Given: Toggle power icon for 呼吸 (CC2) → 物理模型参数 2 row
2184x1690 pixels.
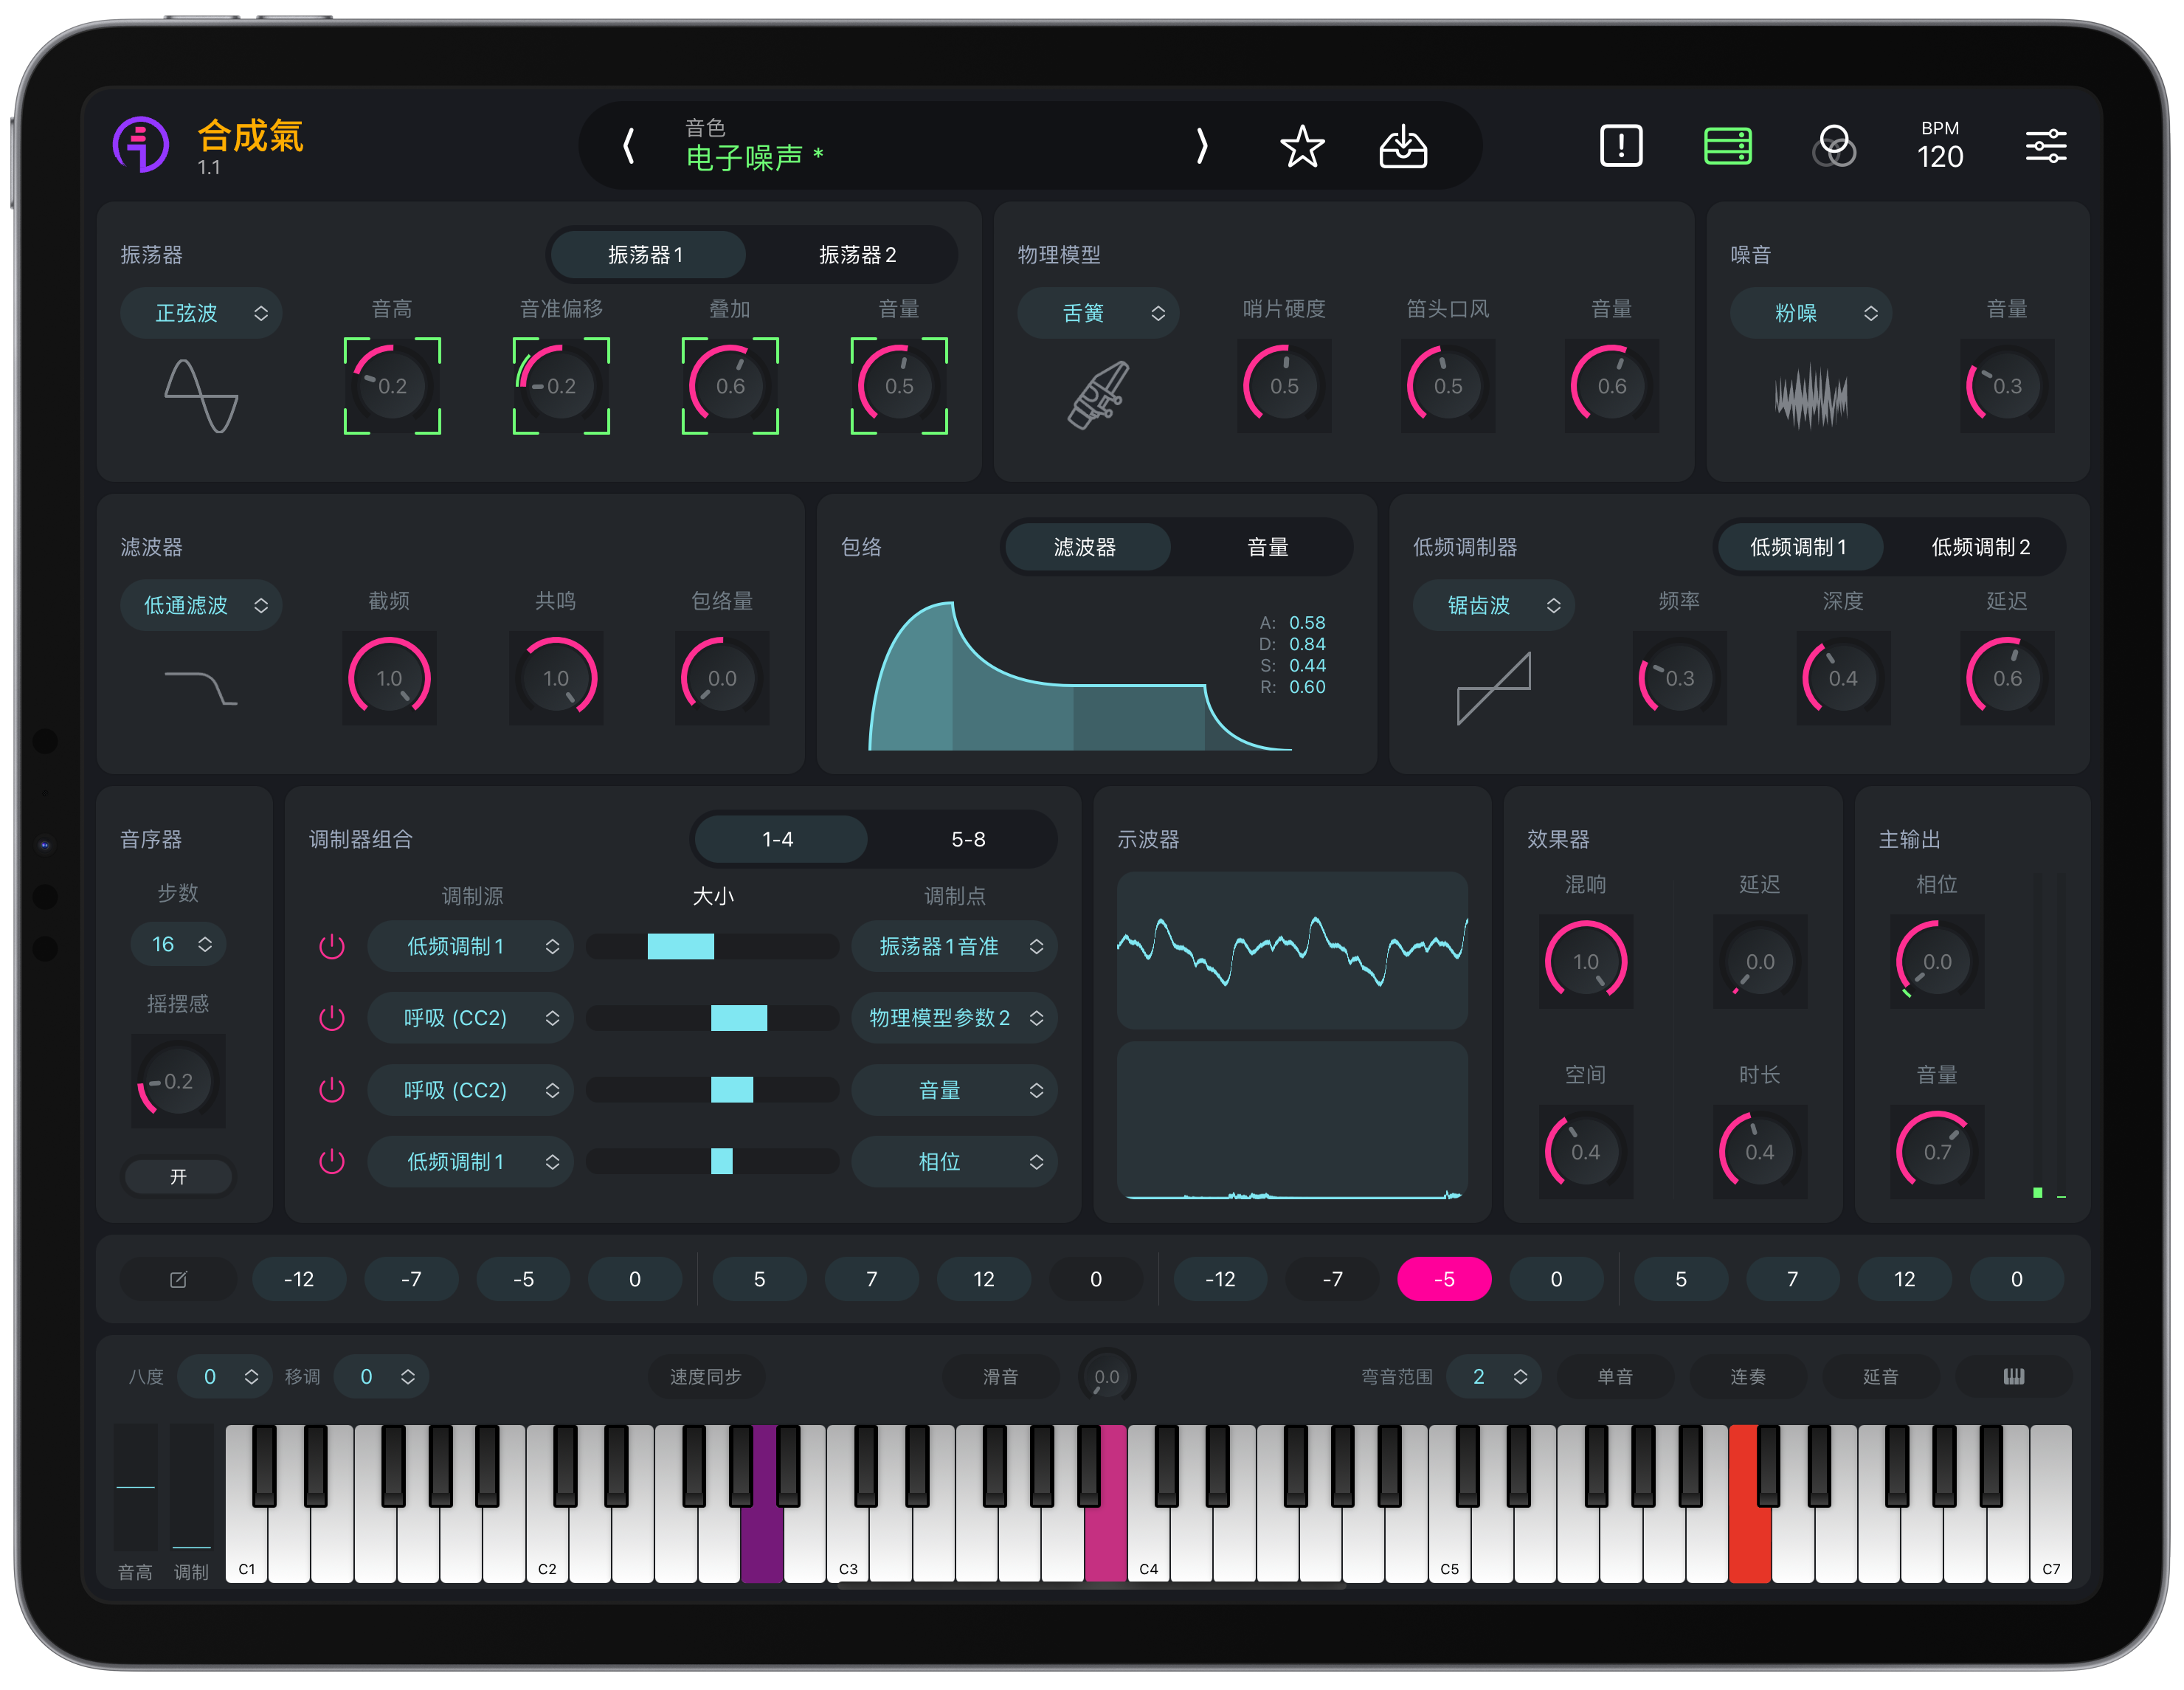Looking at the screenshot, I should [331, 1018].
